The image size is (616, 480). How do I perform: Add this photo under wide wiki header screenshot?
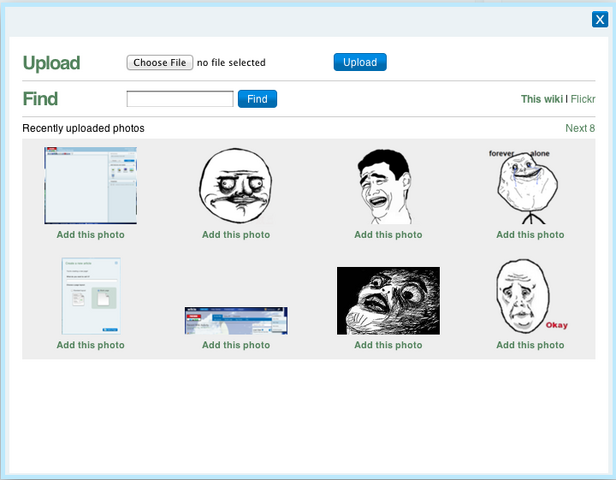pyautogui.click(x=236, y=345)
